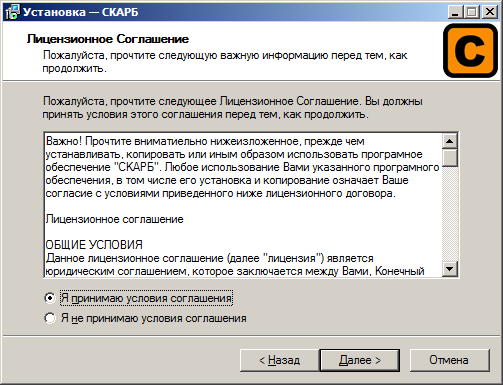Click the title bar text 'Установка — СКАРБ'
Viewport: 503px width, 385px height.
(80, 12)
